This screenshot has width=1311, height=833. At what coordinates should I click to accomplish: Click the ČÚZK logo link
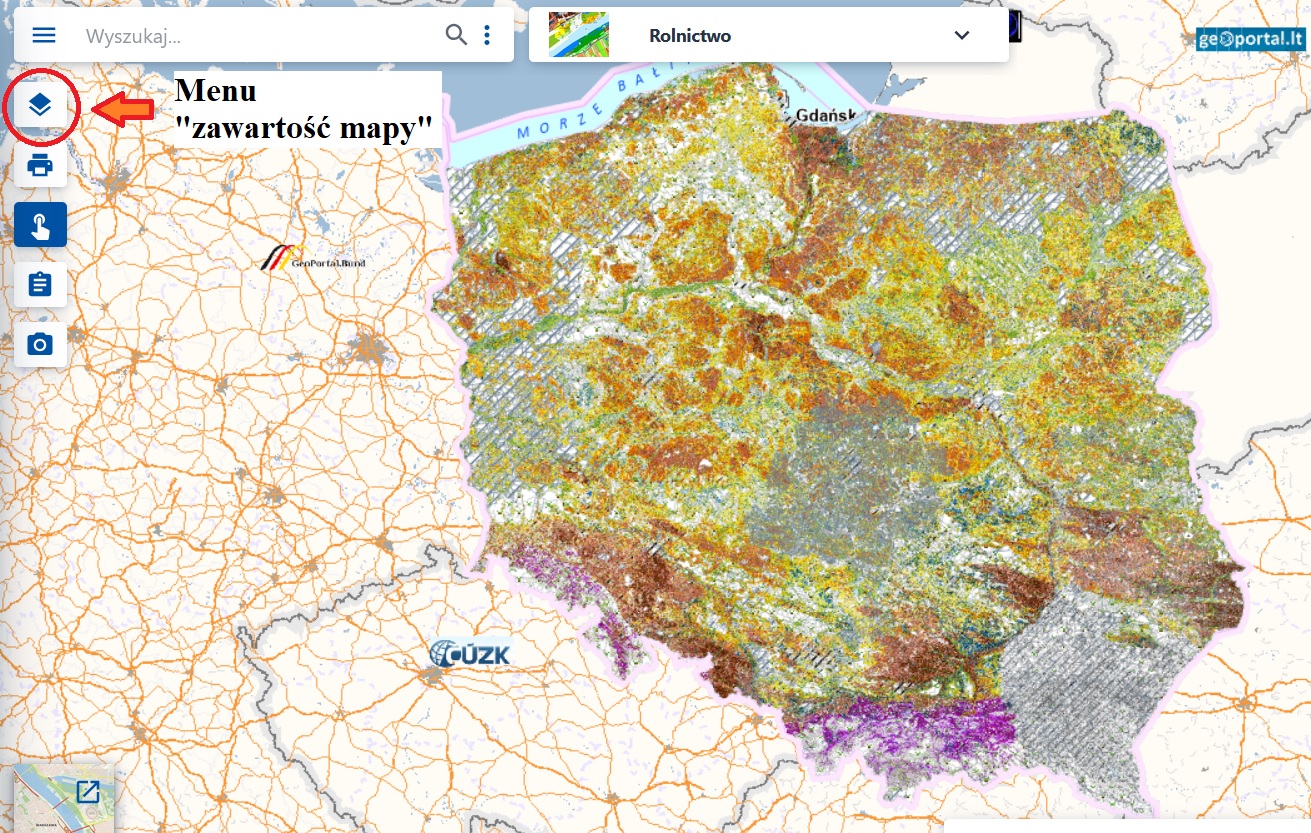coord(470,652)
